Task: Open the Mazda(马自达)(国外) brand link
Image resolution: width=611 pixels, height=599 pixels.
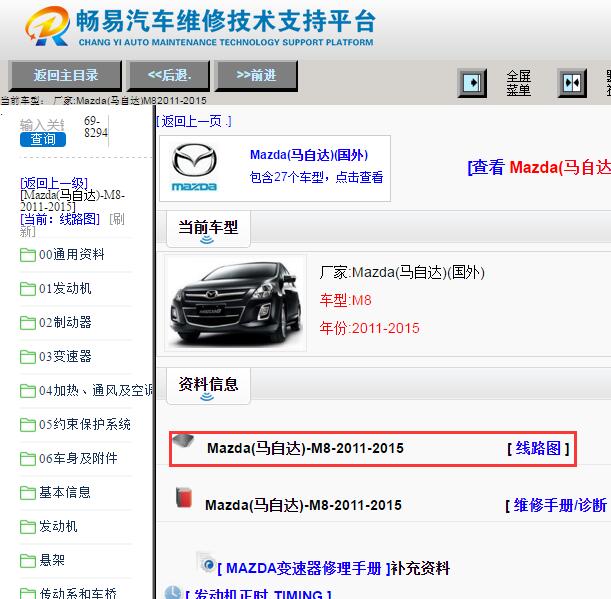Action: [x=309, y=155]
